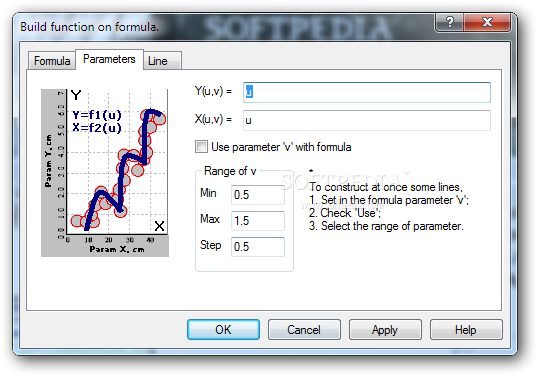
Task: Click 'To construct at once some lines' text
Action: [386, 187]
